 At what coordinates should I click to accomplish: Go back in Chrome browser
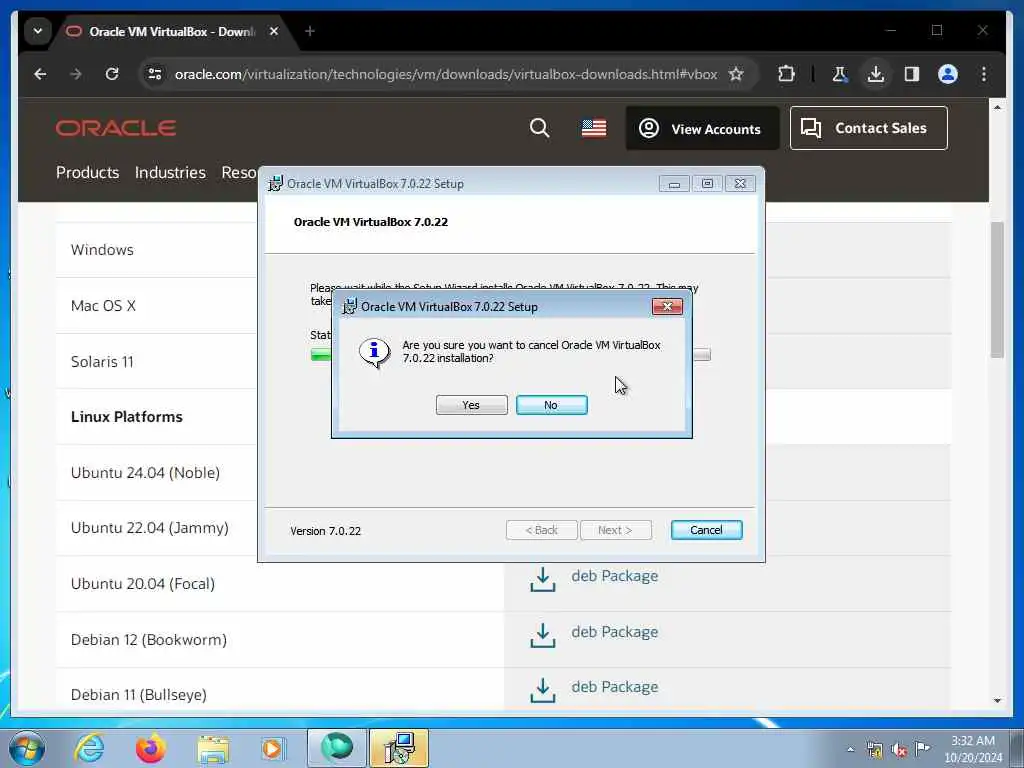[x=40, y=74]
